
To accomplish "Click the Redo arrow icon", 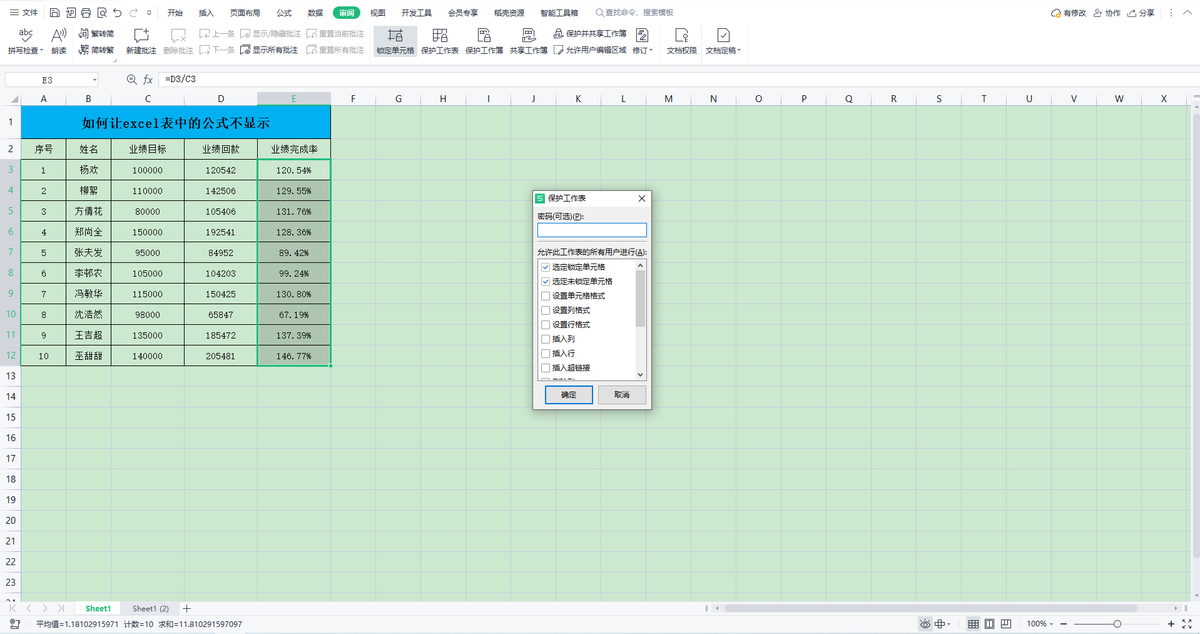I will pyautogui.click(x=133, y=13).
